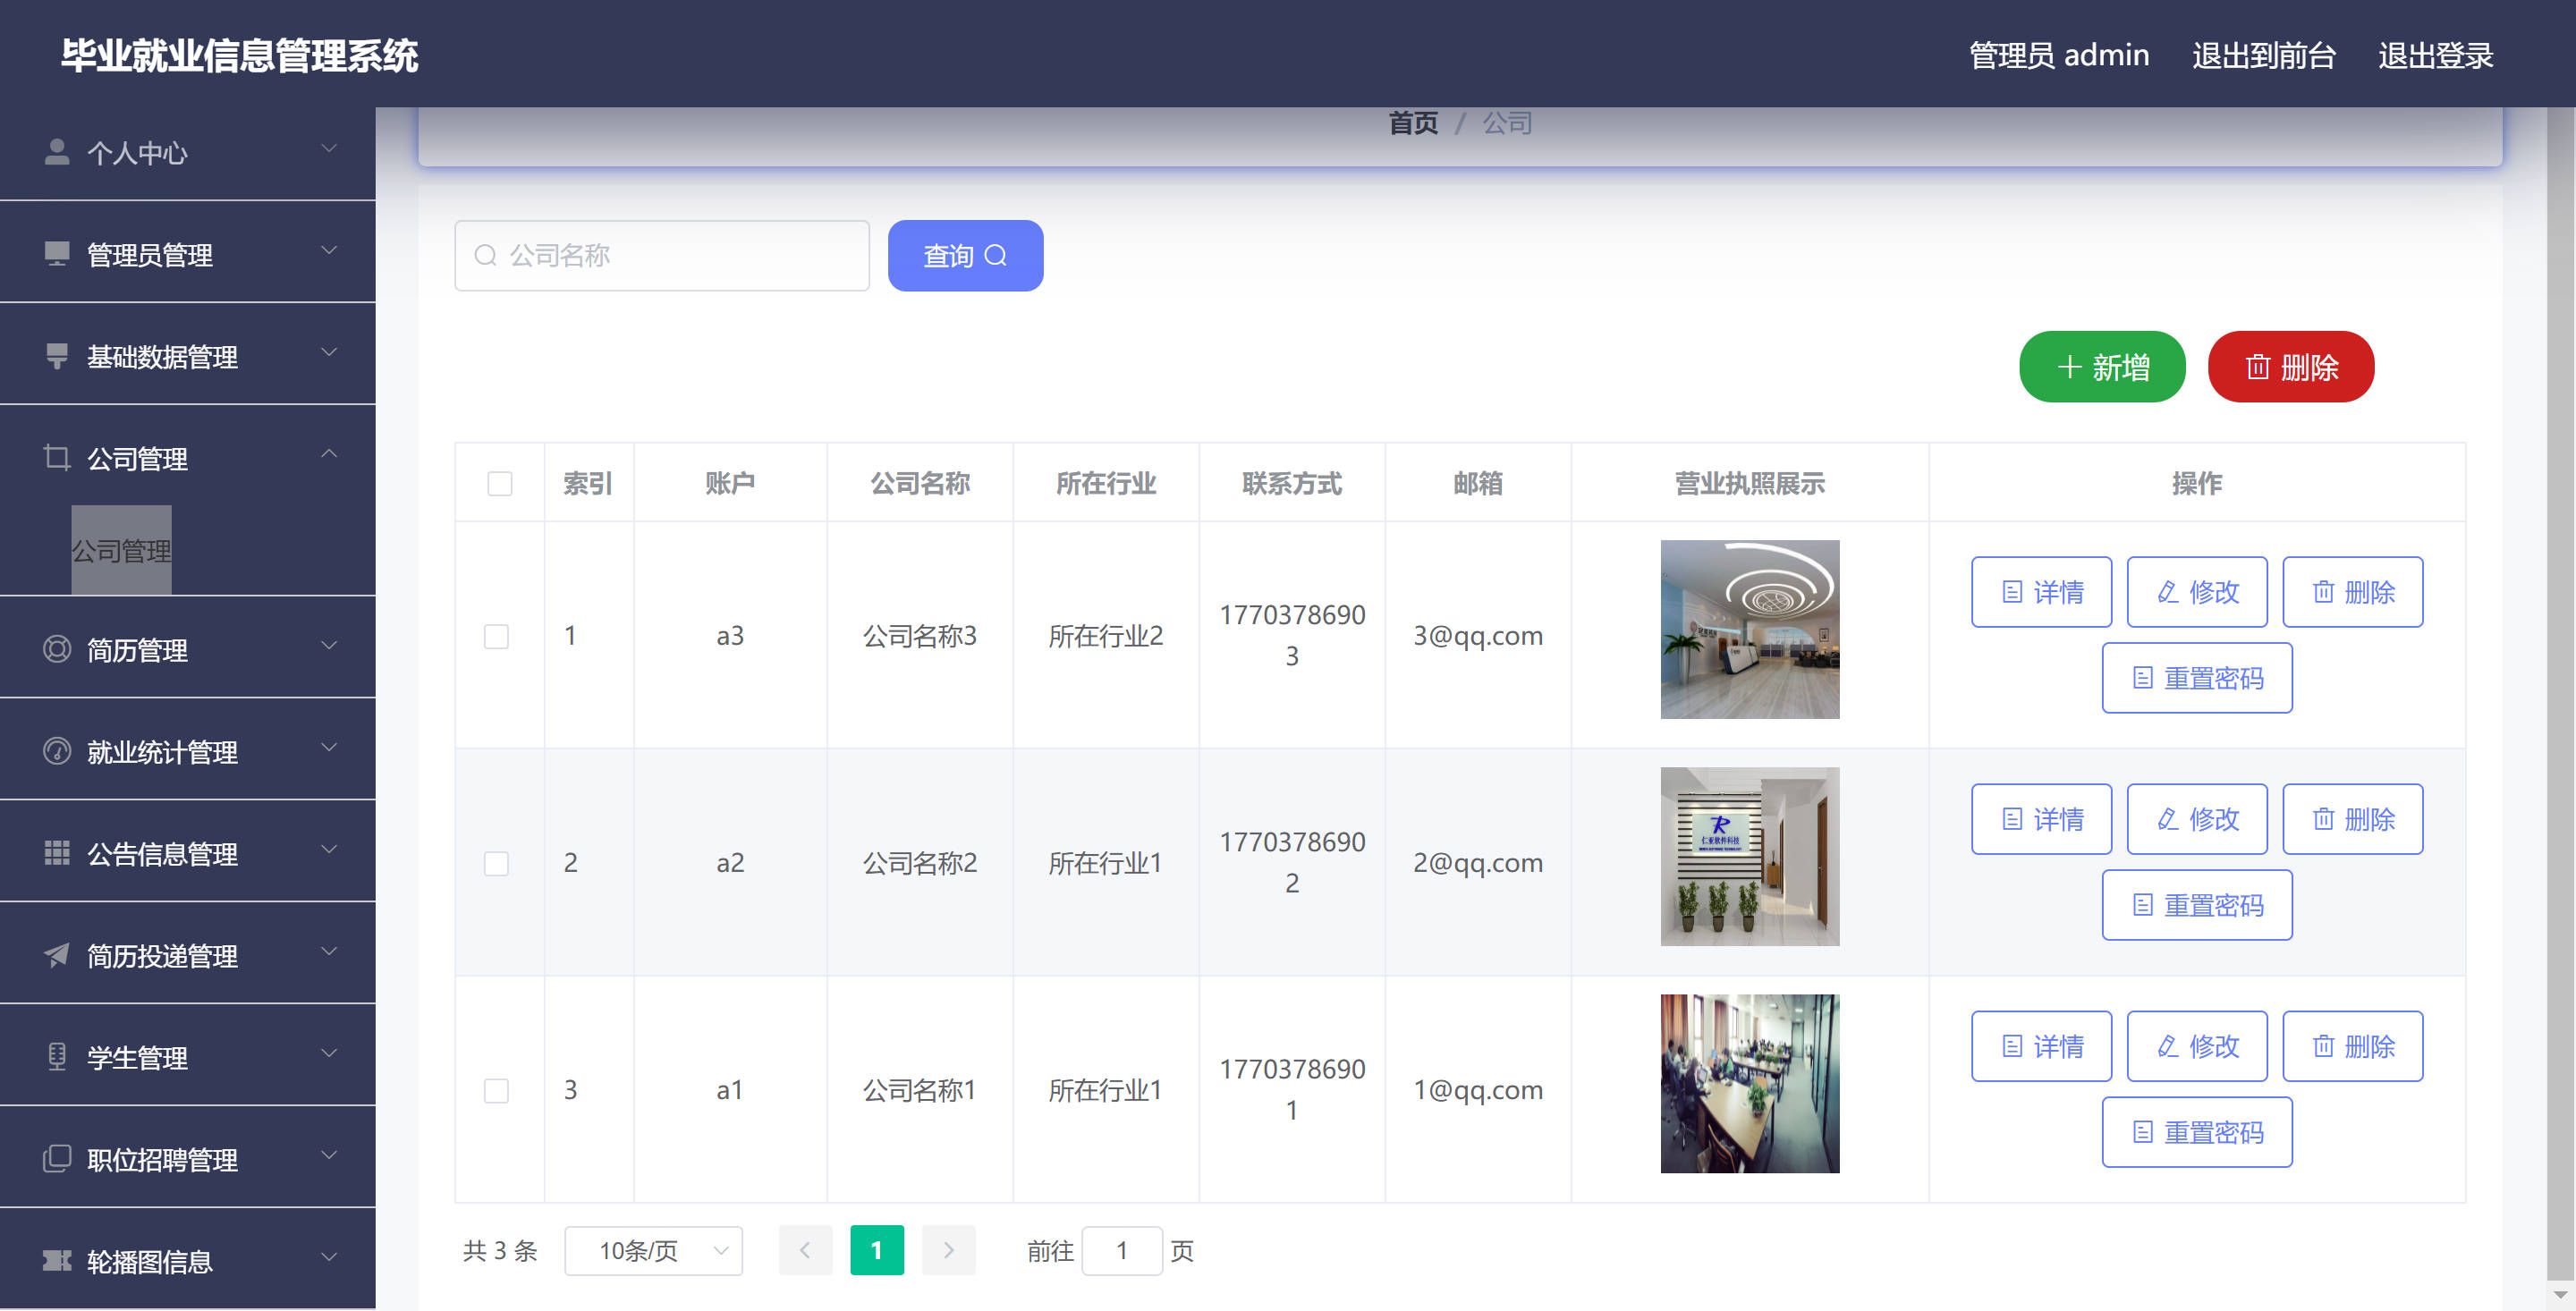Image resolution: width=2576 pixels, height=1311 pixels.
Task: Click the monitor icon beside 管理员管理
Action: coord(57,254)
